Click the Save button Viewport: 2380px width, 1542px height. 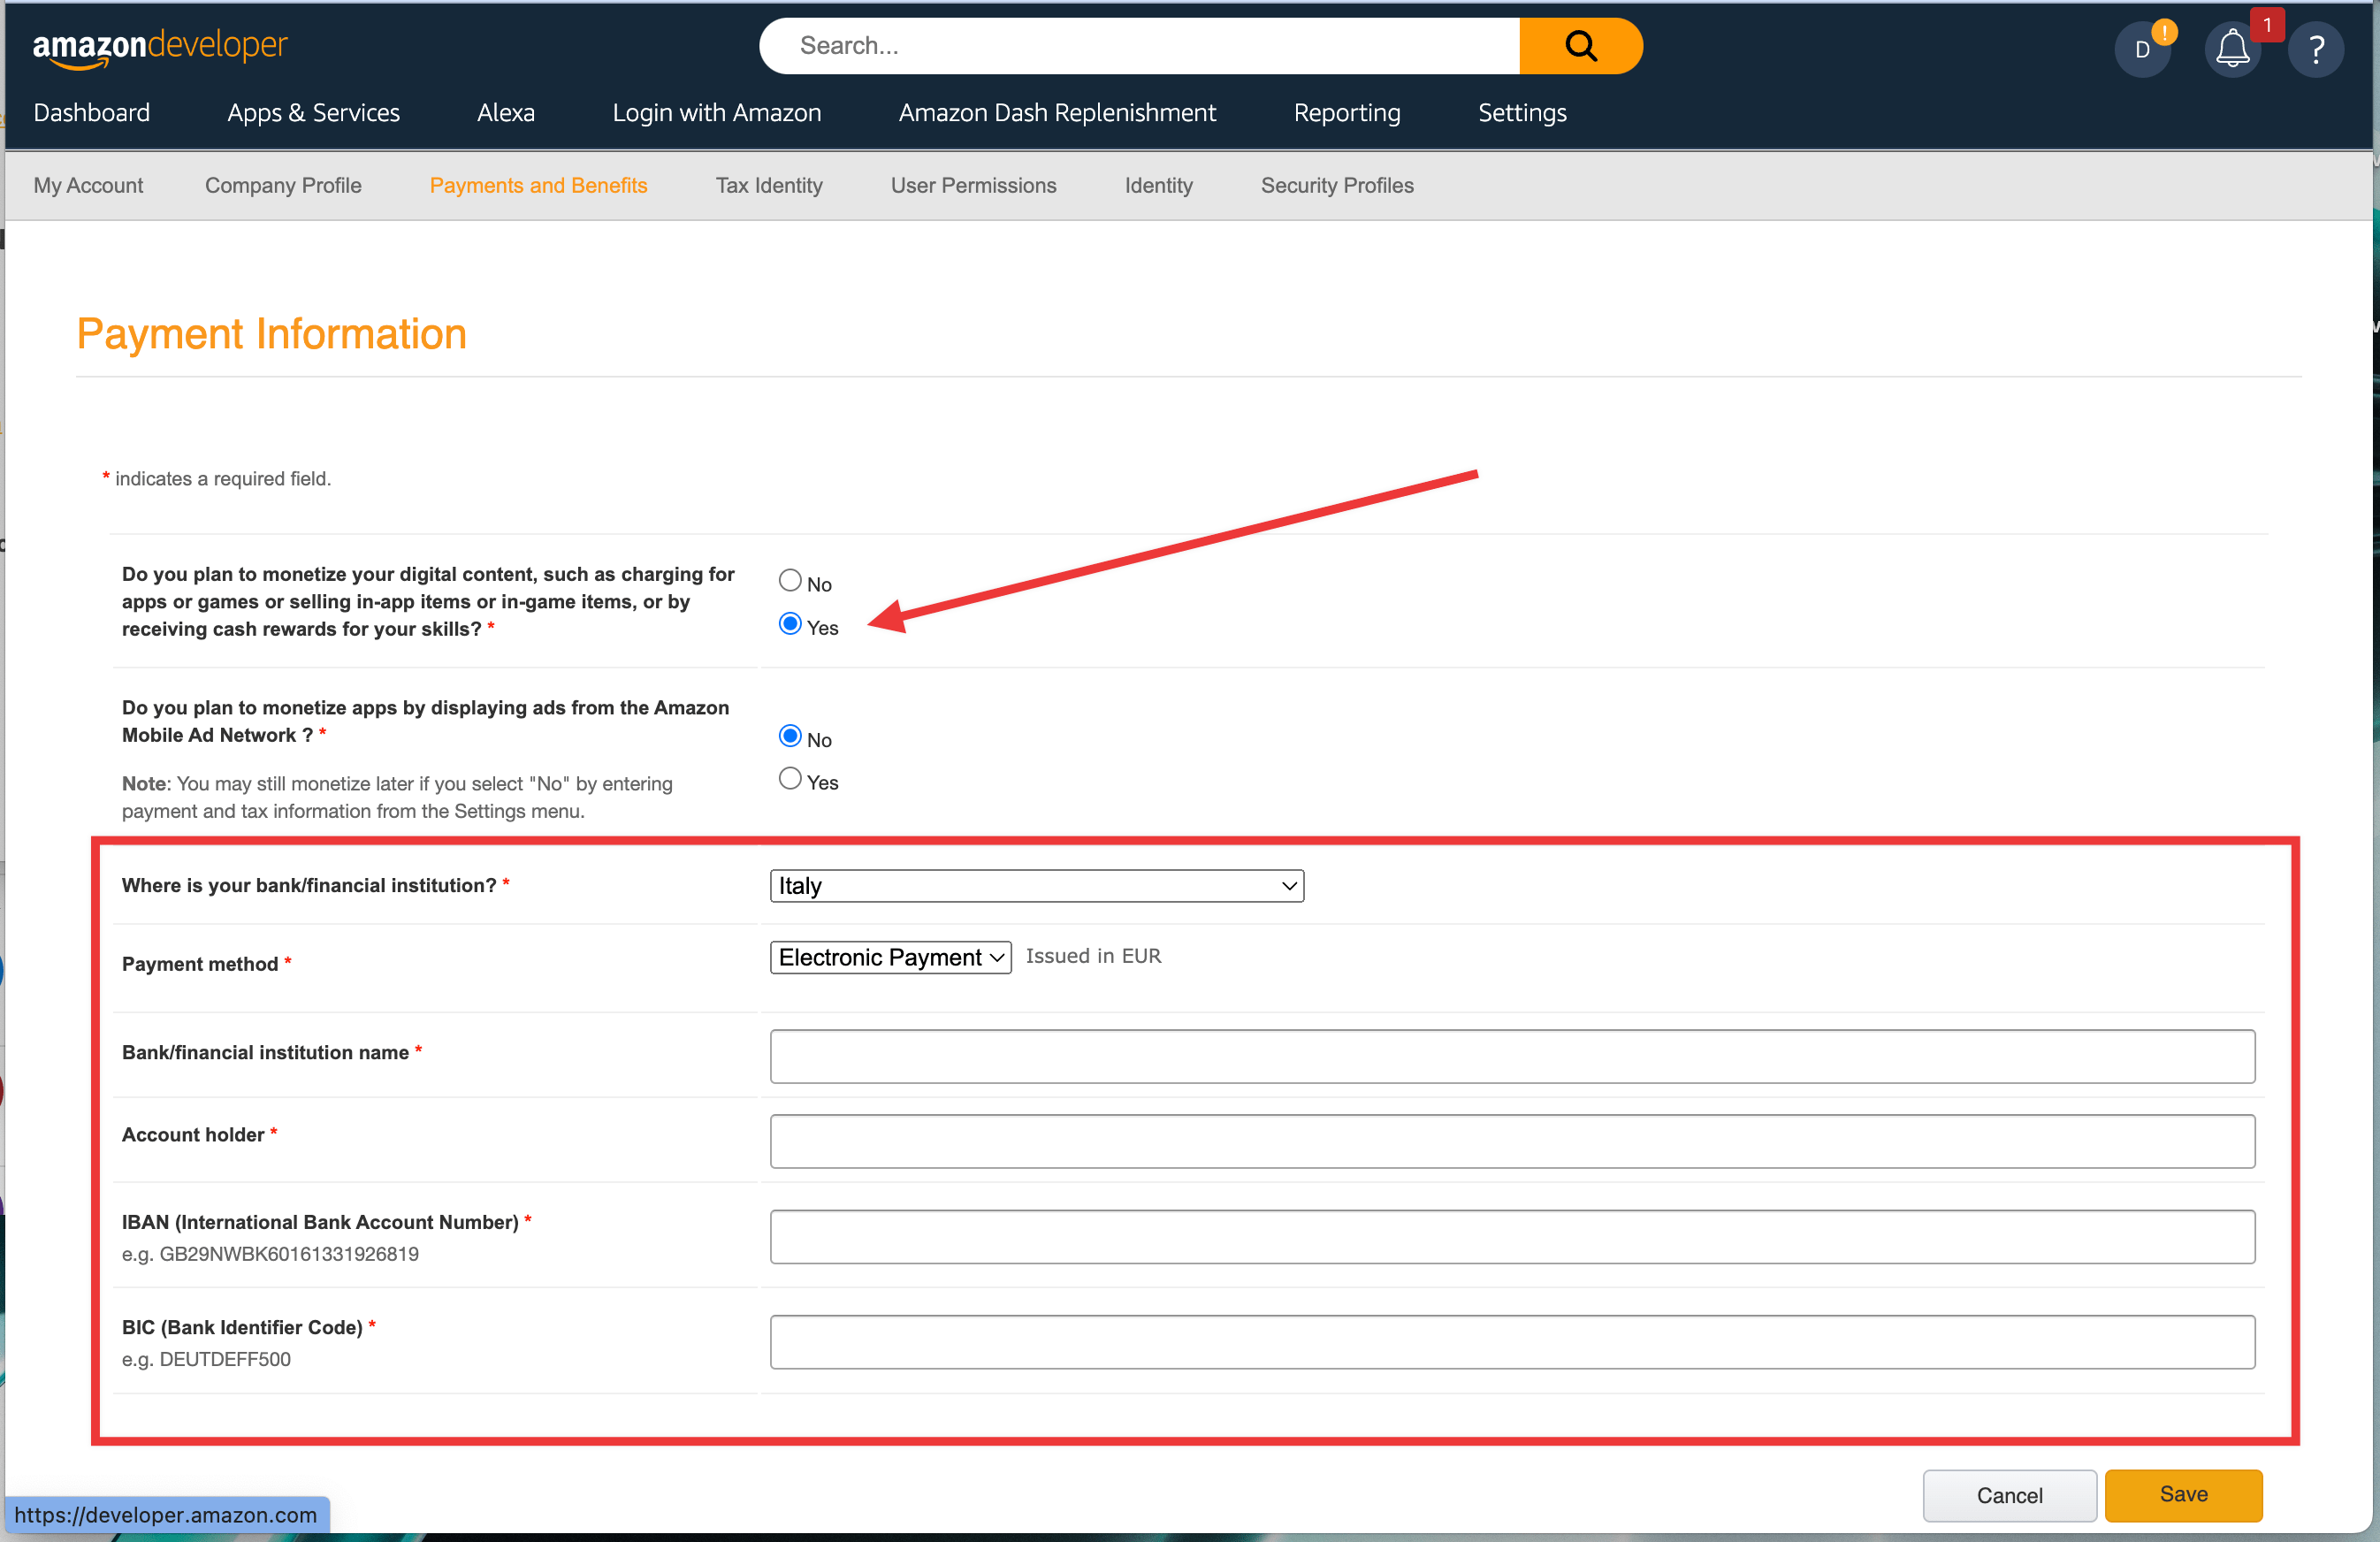2184,1495
